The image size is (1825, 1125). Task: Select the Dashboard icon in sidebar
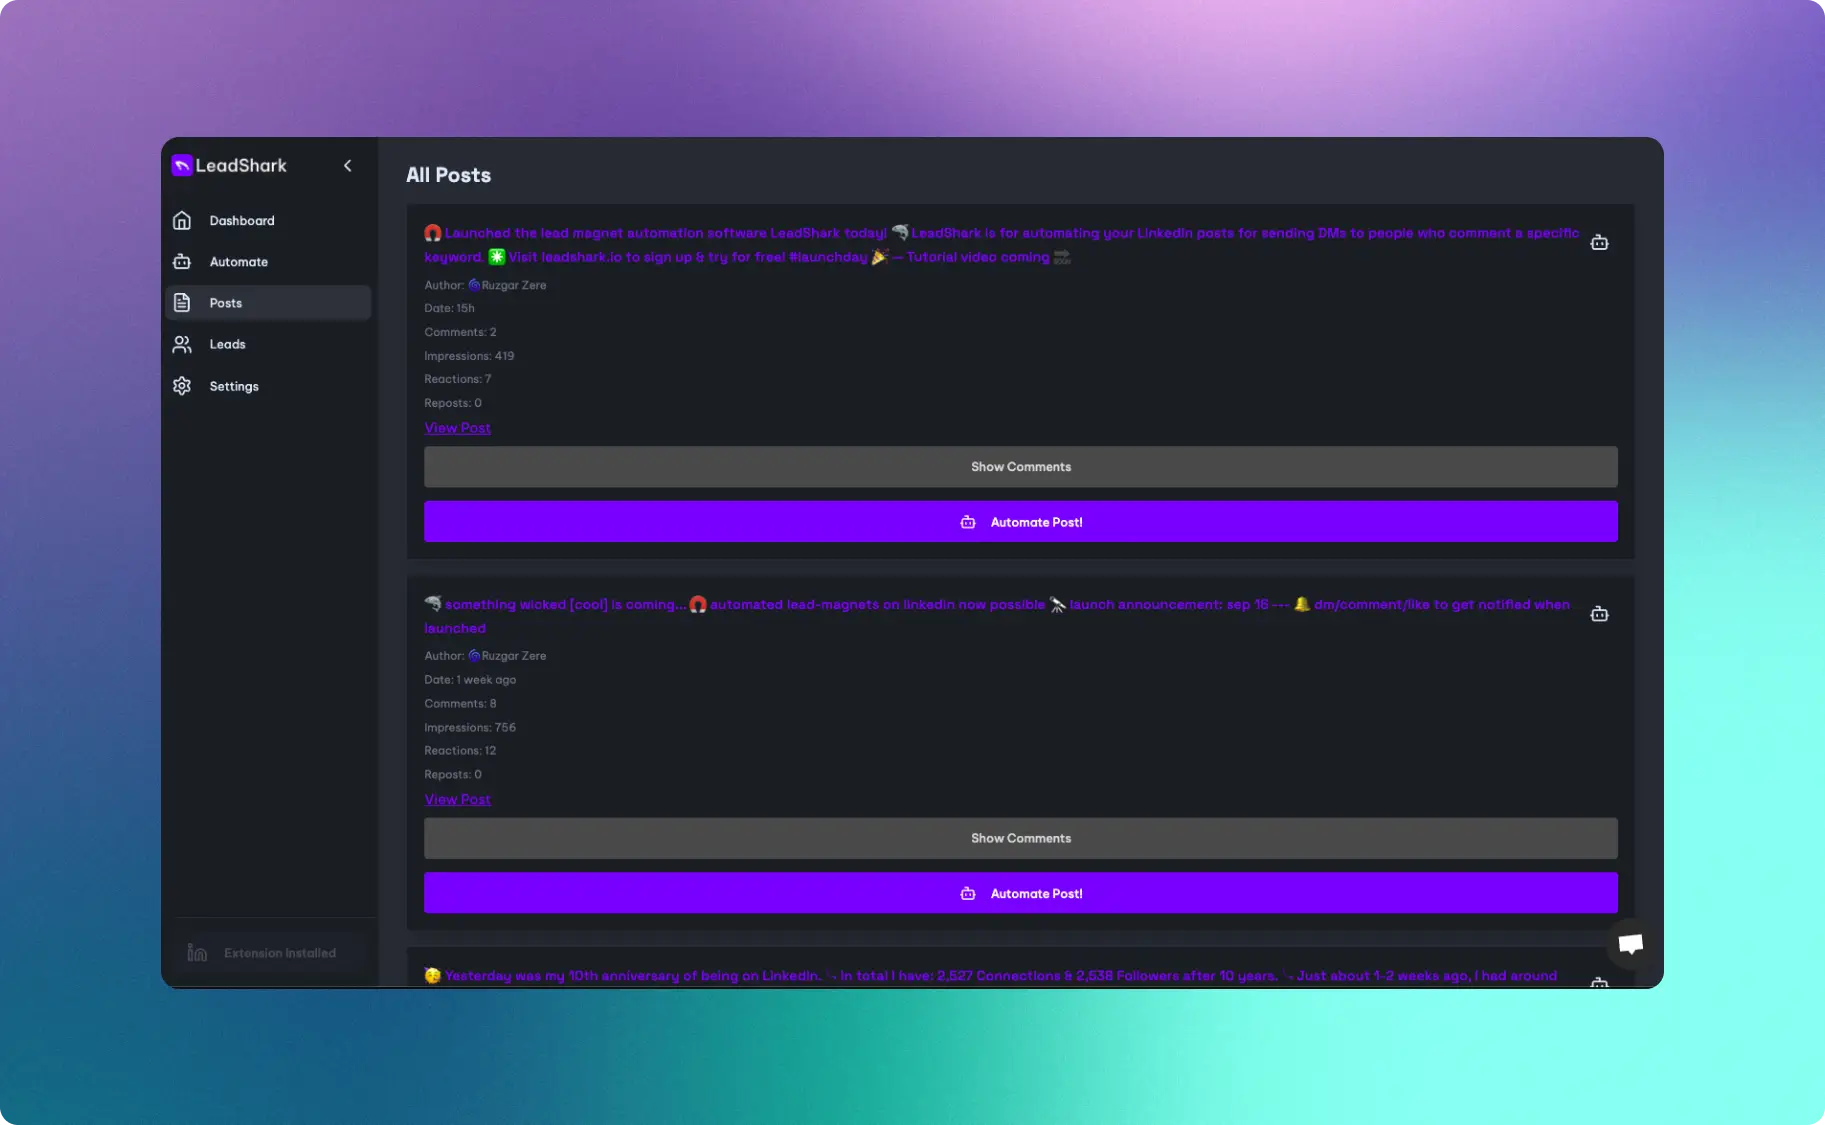[x=182, y=220]
